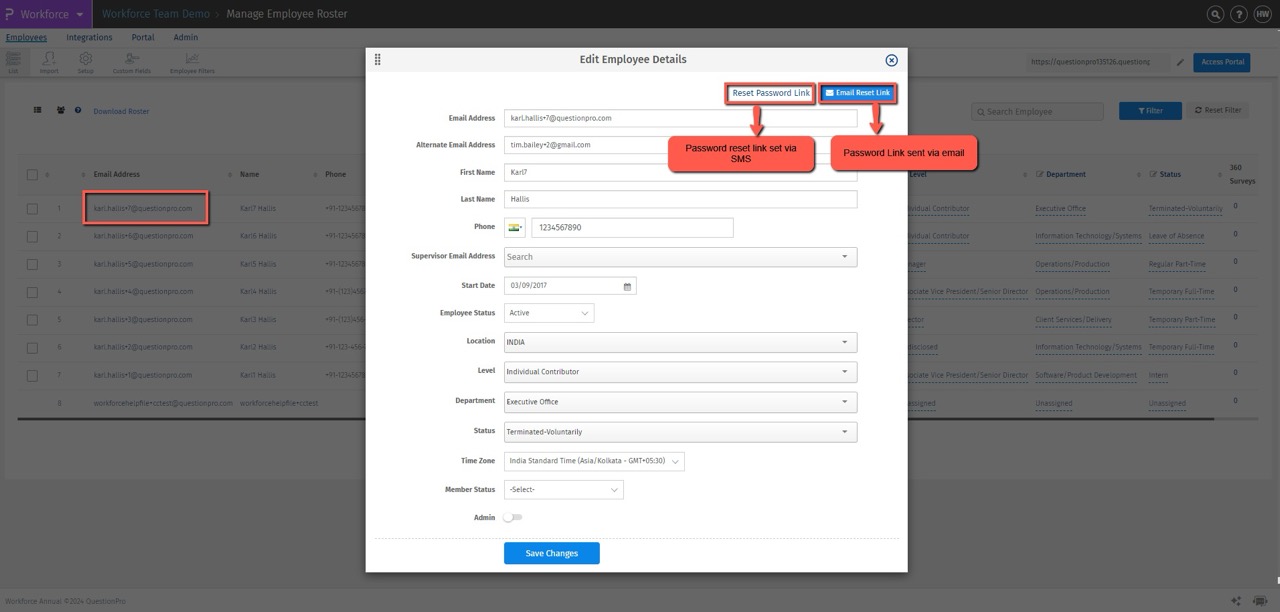Click inside the Search Employee field
The width and height of the screenshot is (1280, 612).
1037,111
